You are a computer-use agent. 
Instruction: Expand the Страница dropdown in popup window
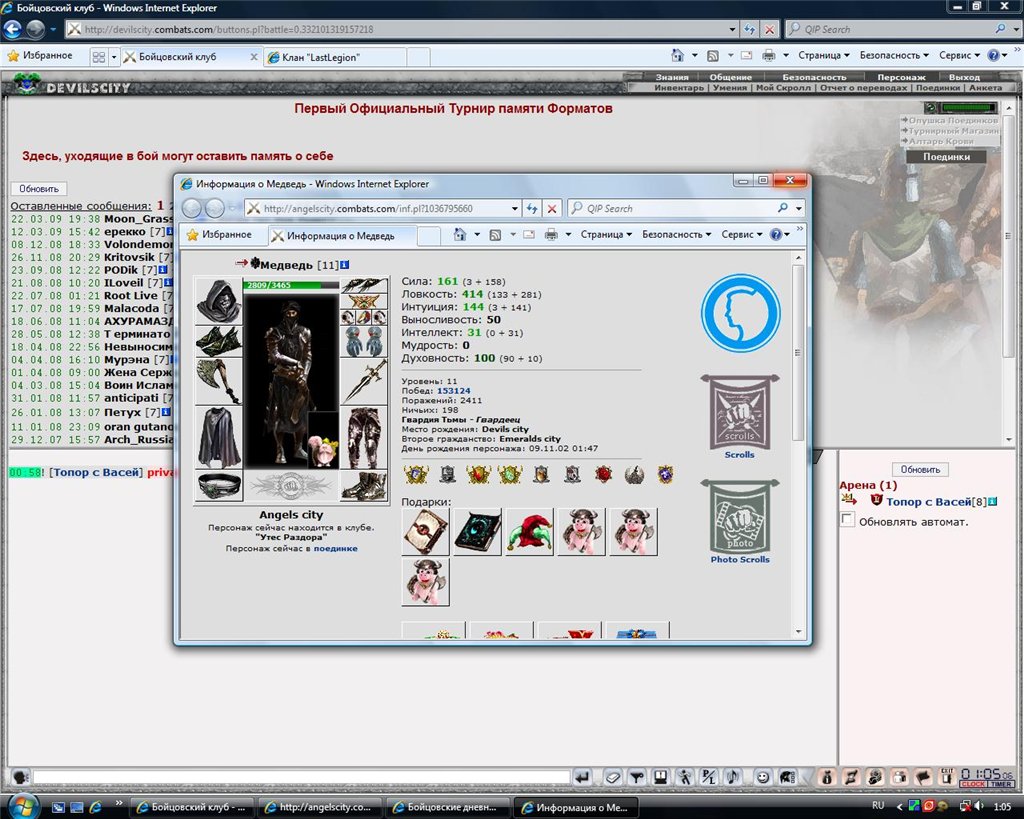(x=606, y=234)
